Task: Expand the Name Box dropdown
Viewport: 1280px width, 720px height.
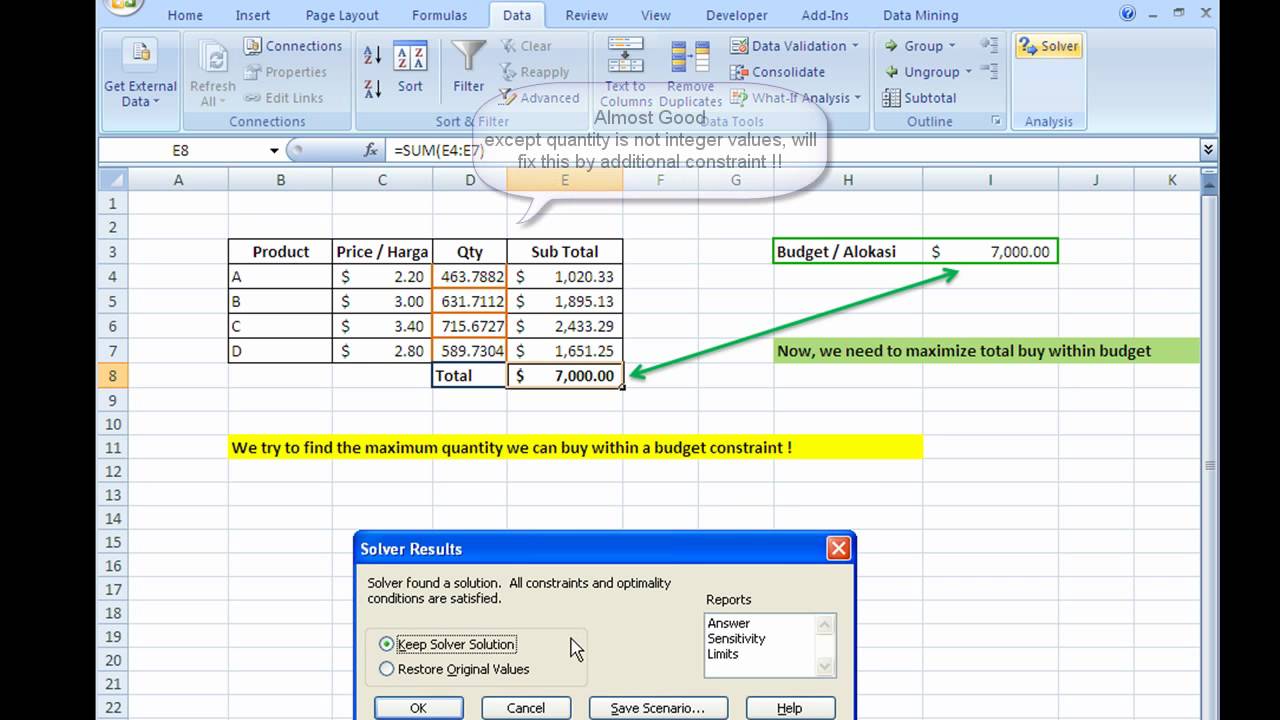Action: [x=274, y=150]
